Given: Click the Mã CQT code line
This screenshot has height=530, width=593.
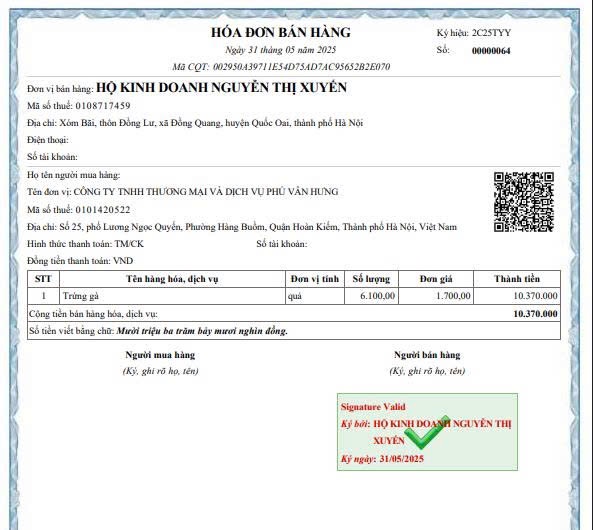Looking at the screenshot, I should [281, 67].
